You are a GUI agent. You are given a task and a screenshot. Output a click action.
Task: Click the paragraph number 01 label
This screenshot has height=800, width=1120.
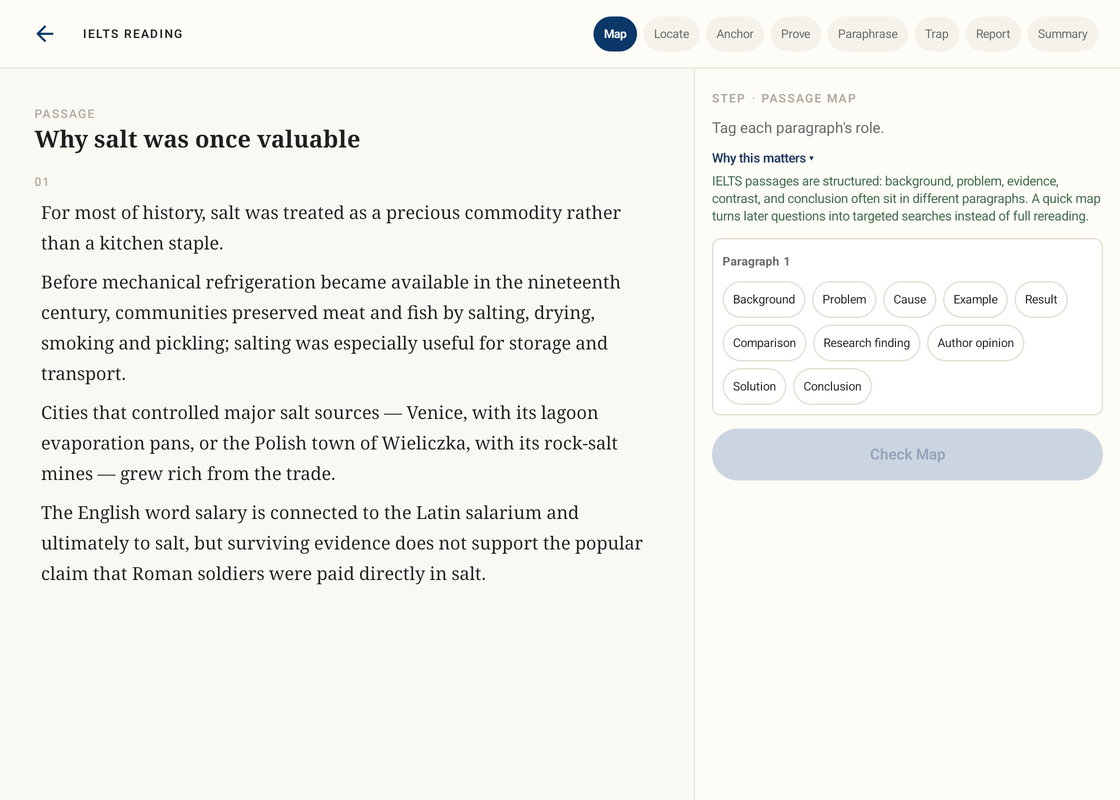point(42,182)
